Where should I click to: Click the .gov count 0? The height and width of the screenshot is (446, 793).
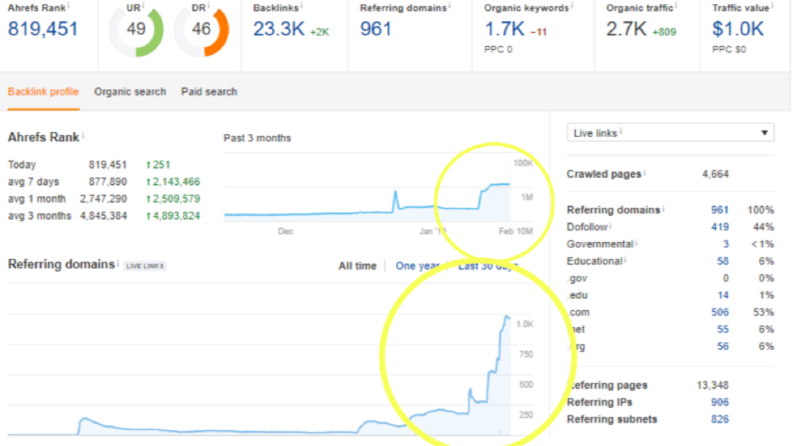(726, 279)
